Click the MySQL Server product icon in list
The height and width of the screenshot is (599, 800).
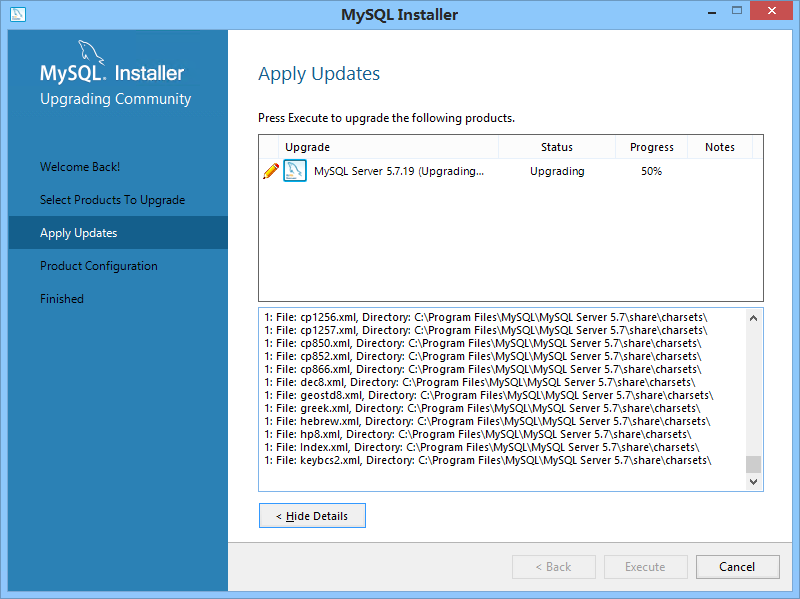(295, 171)
